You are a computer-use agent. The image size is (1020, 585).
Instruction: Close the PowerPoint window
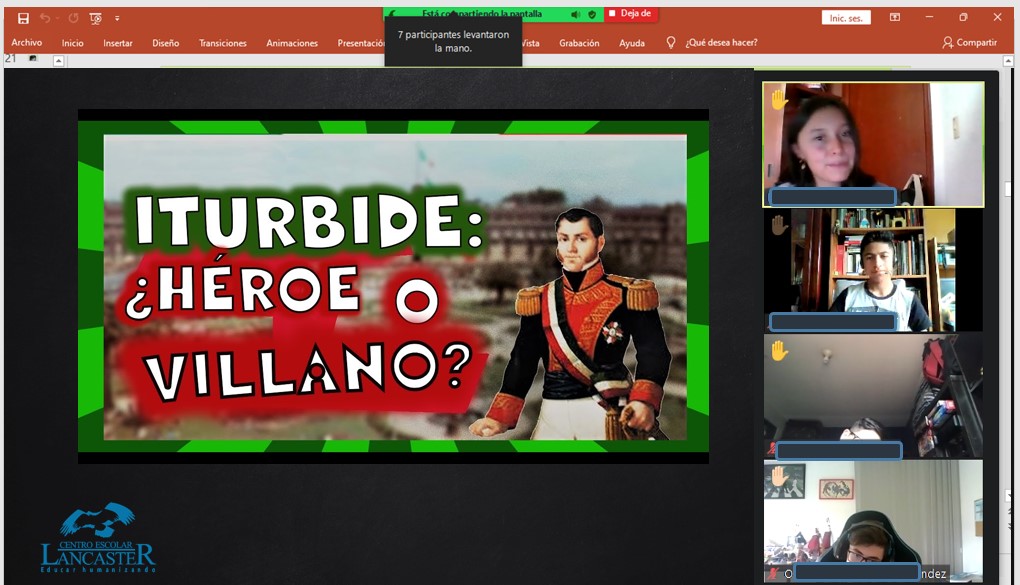coord(997,18)
